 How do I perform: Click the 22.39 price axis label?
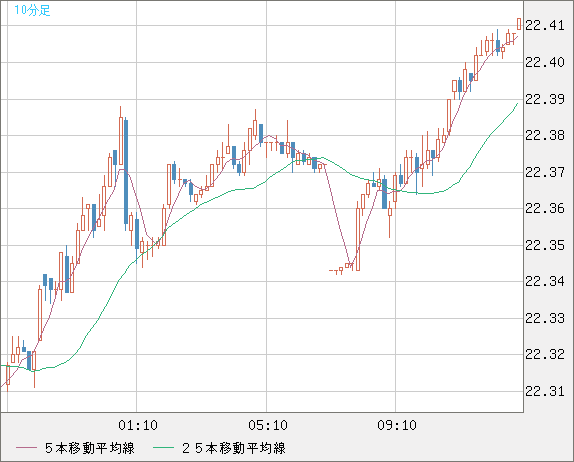545,99
